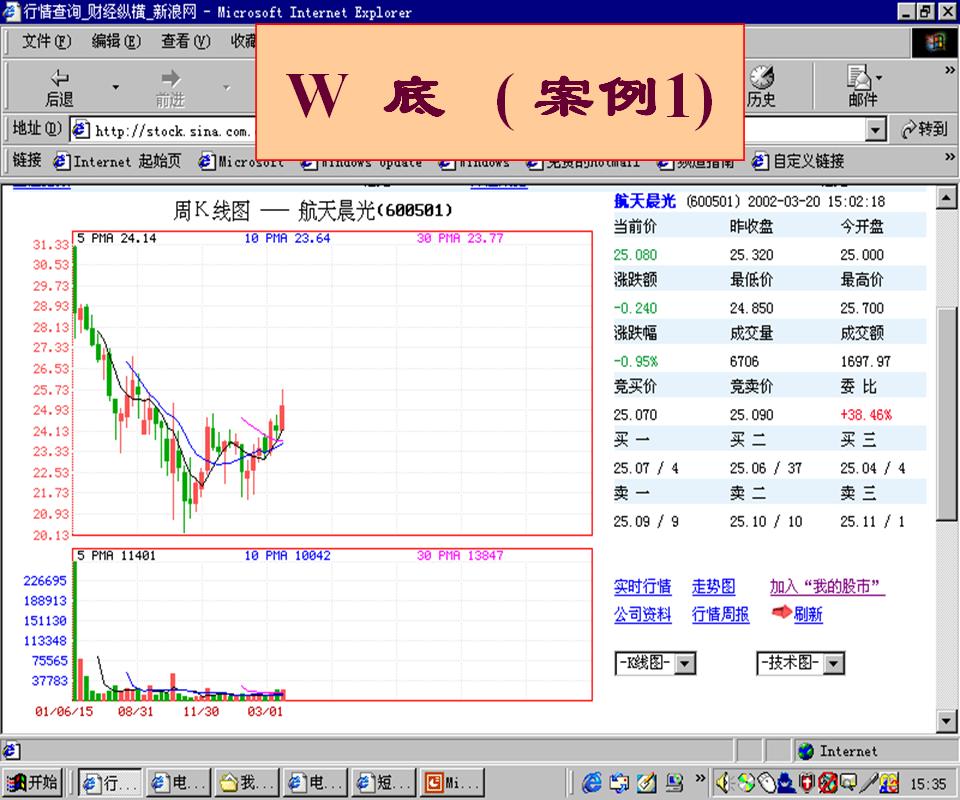The image size is (960, 800).
Task: Expand the links bar overflow chevron
Action: tap(950, 157)
